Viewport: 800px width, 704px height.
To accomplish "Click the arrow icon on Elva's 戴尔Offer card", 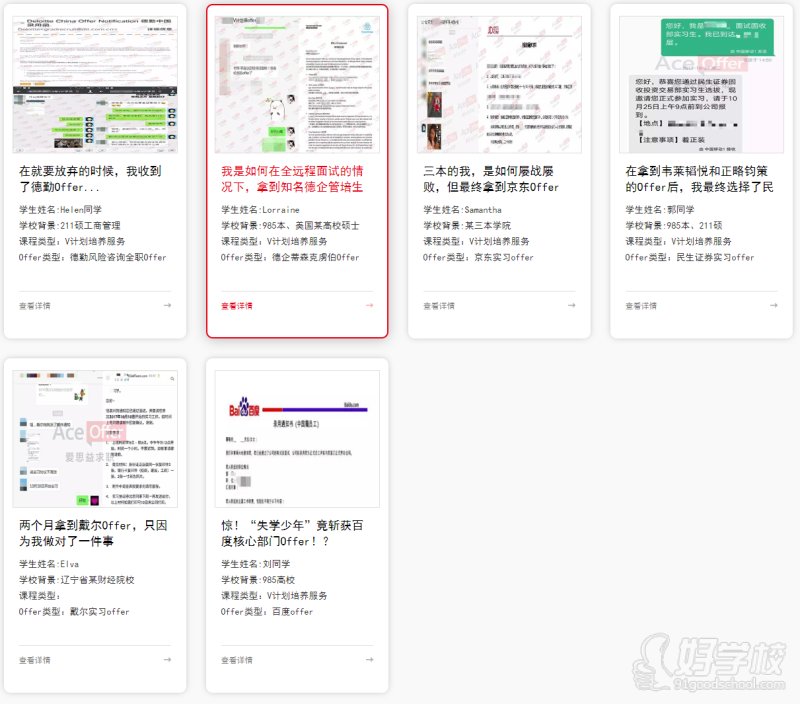I will tap(168, 659).
